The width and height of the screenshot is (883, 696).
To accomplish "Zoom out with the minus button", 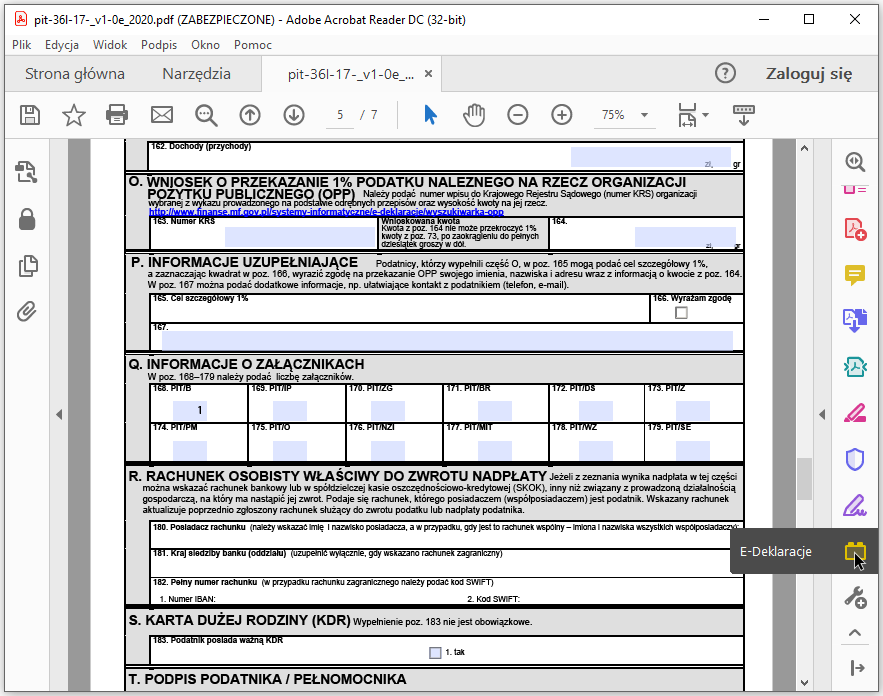I will [518, 115].
